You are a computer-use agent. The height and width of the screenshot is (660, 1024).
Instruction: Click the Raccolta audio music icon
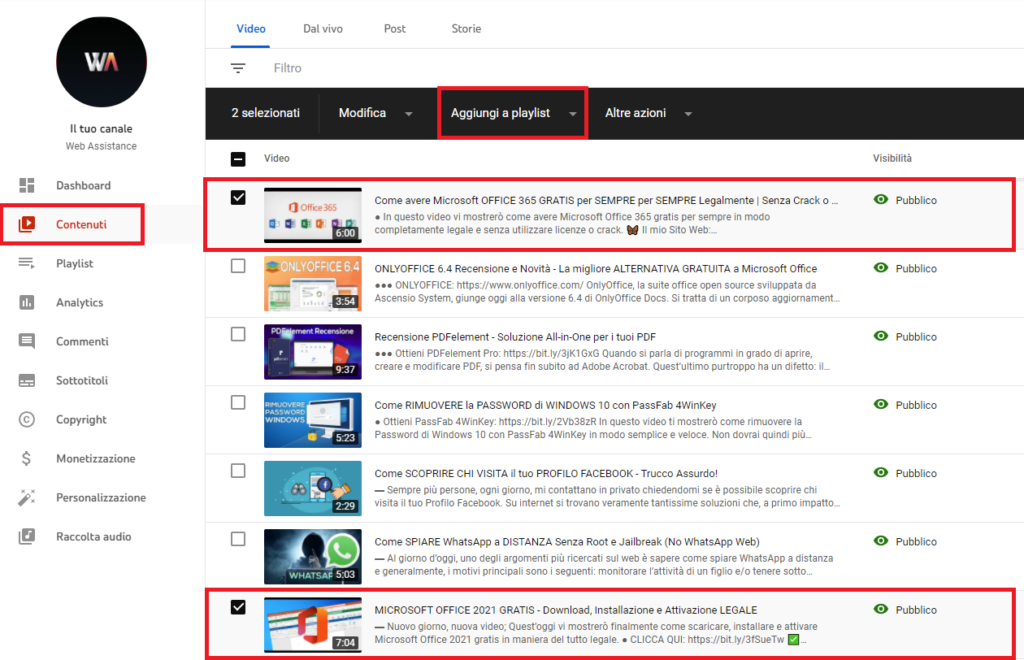point(27,537)
